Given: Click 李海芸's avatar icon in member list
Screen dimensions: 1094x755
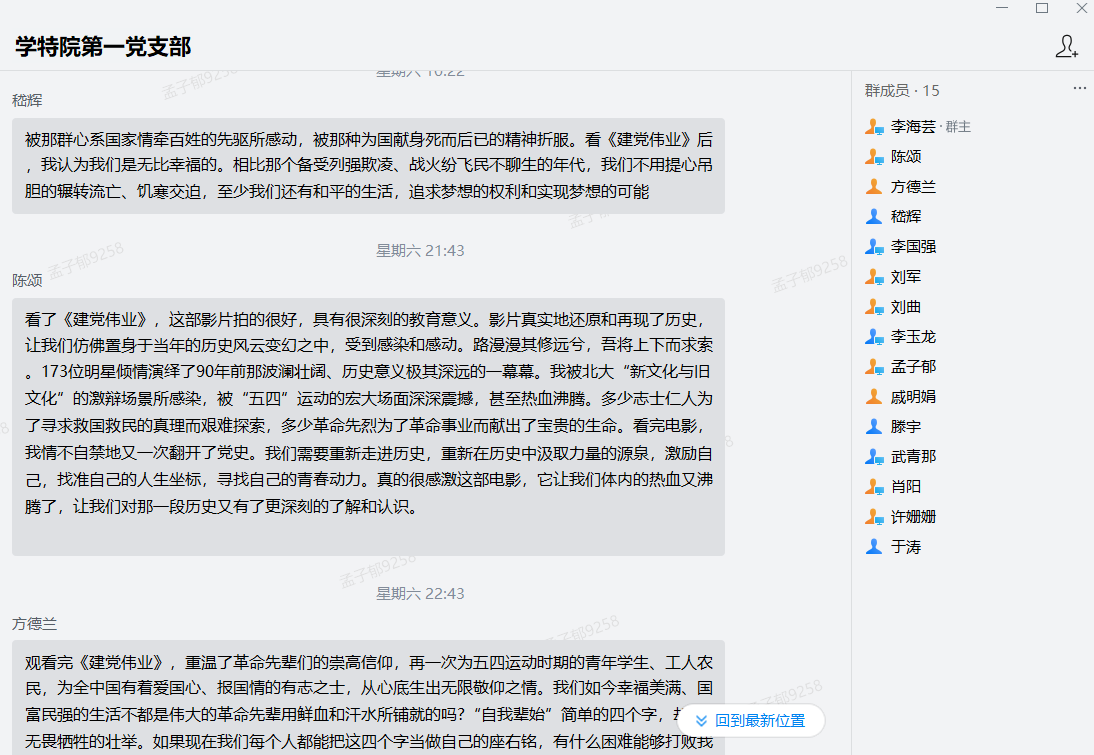Looking at the screenshot, I should click(874, 127).
